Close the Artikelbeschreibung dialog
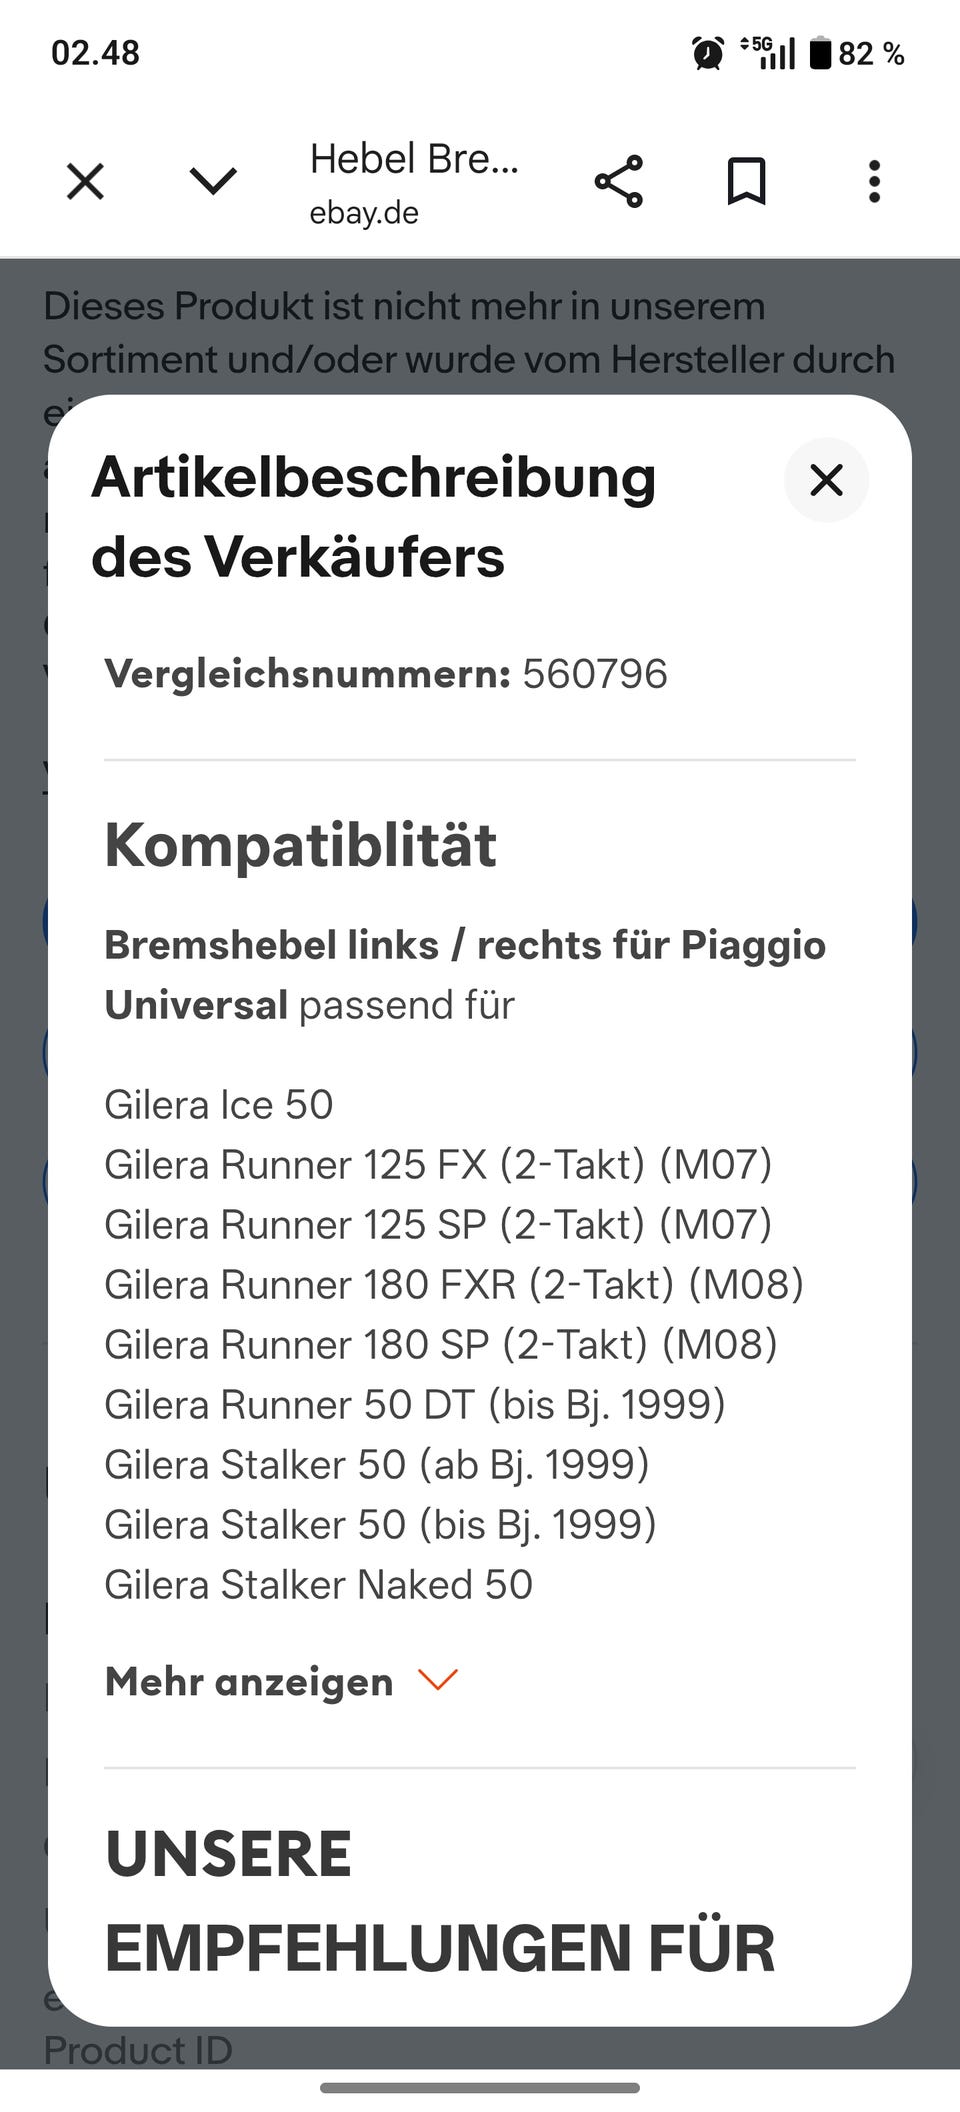The width and height of the screenshot is (960, 2112). click(x=826, y=481)
